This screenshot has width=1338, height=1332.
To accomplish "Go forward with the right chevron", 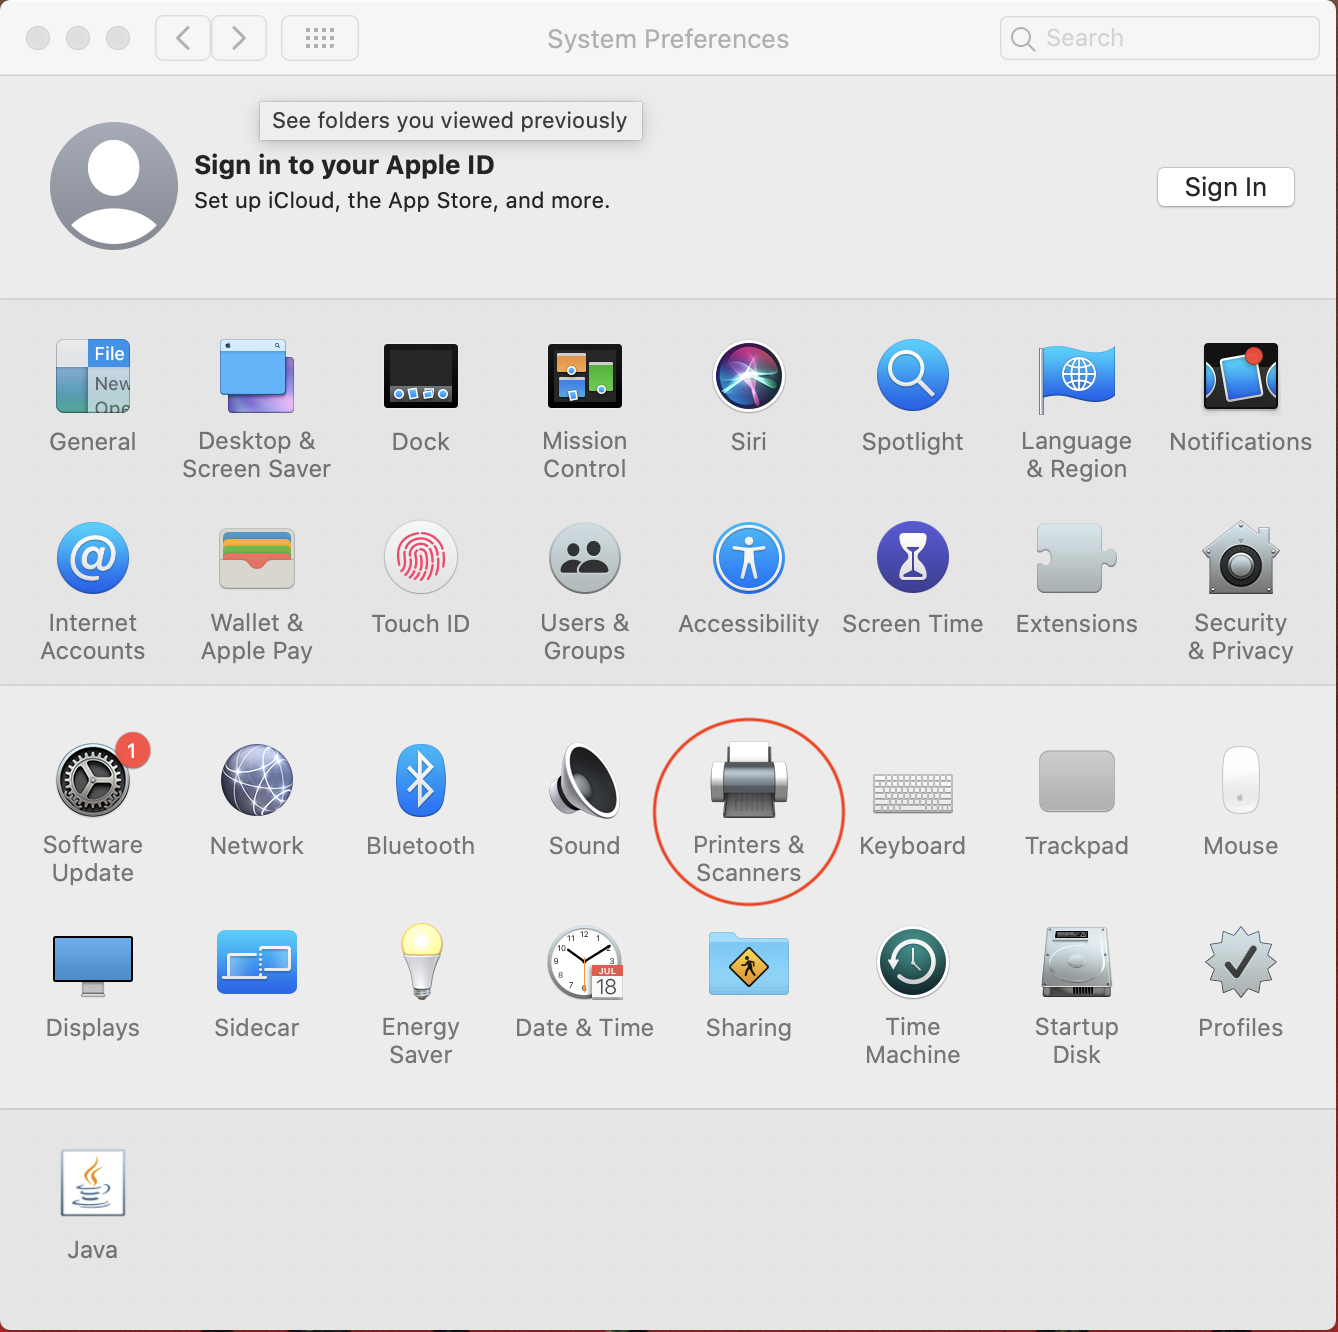I will click(239, 38).
